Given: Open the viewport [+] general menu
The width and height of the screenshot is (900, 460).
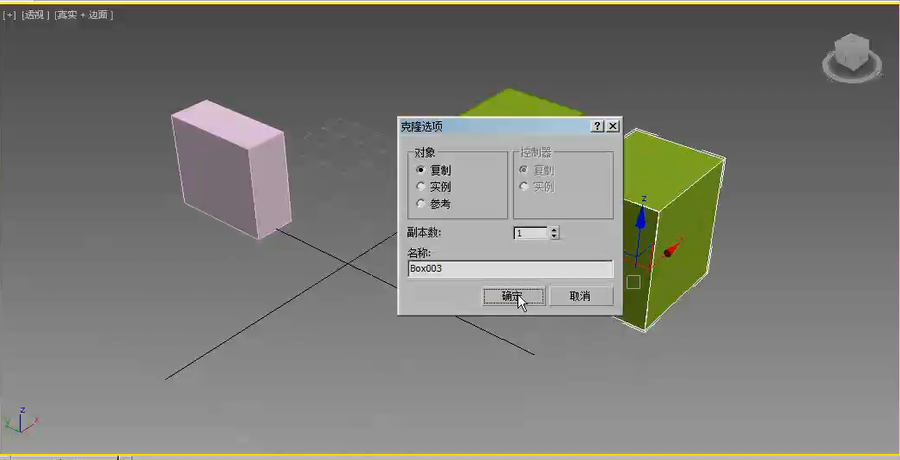Looking at the screenshot, I should click(9, 15).
